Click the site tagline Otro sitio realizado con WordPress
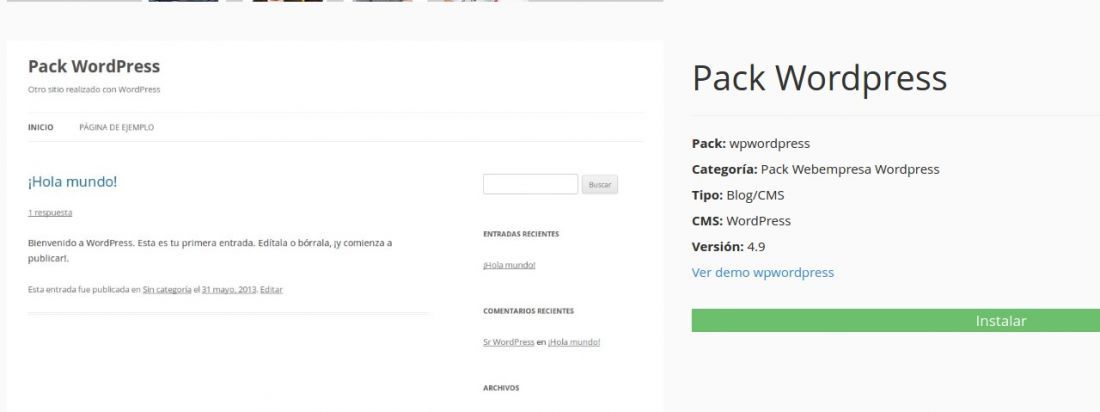The image size is (1100, 412). tap(94, 90)
